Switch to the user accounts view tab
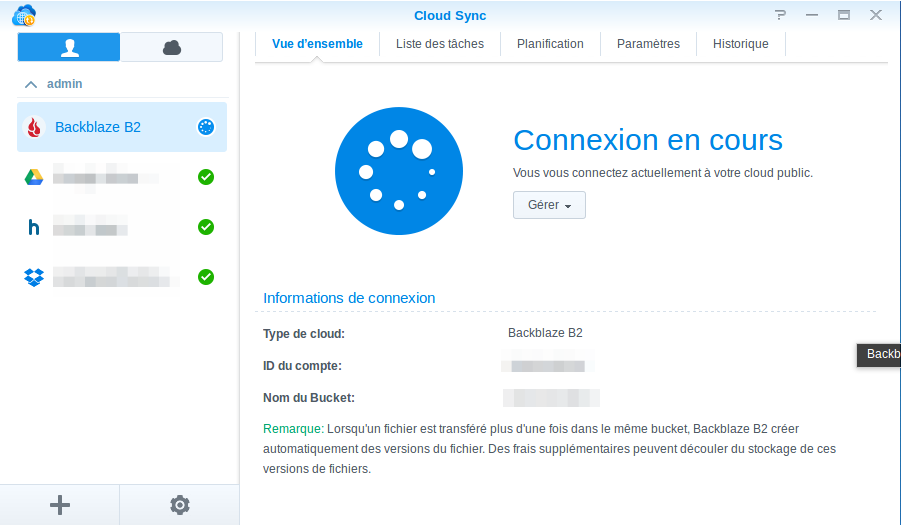The width and height of the screenshot is (901, 525). (x=69, y=47)
